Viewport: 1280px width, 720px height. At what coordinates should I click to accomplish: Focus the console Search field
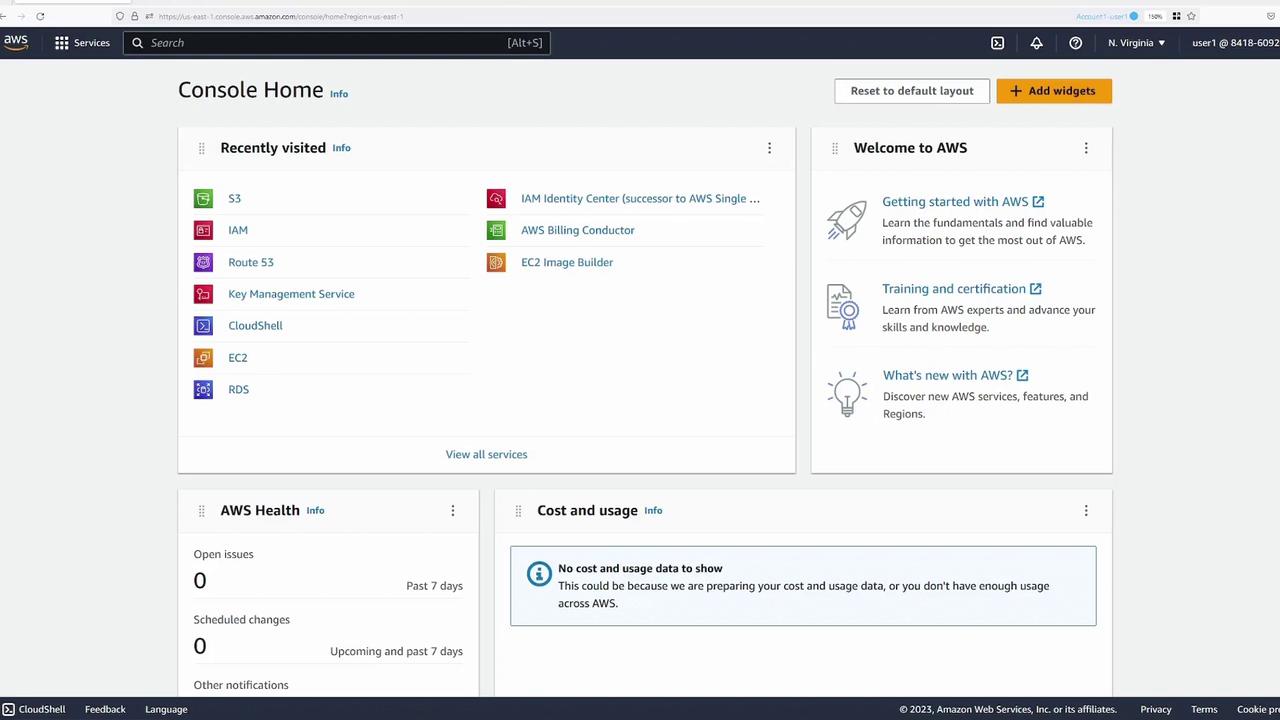coord(336,43)
